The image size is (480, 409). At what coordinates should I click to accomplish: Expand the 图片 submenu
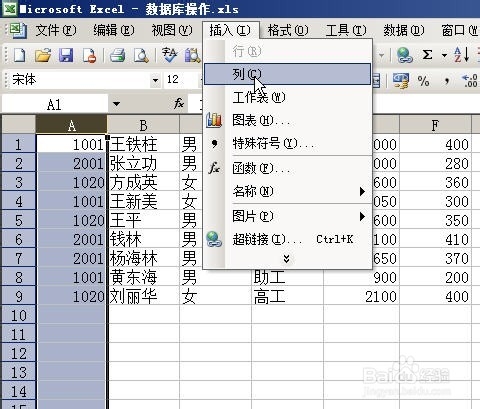tap(362, 217)
